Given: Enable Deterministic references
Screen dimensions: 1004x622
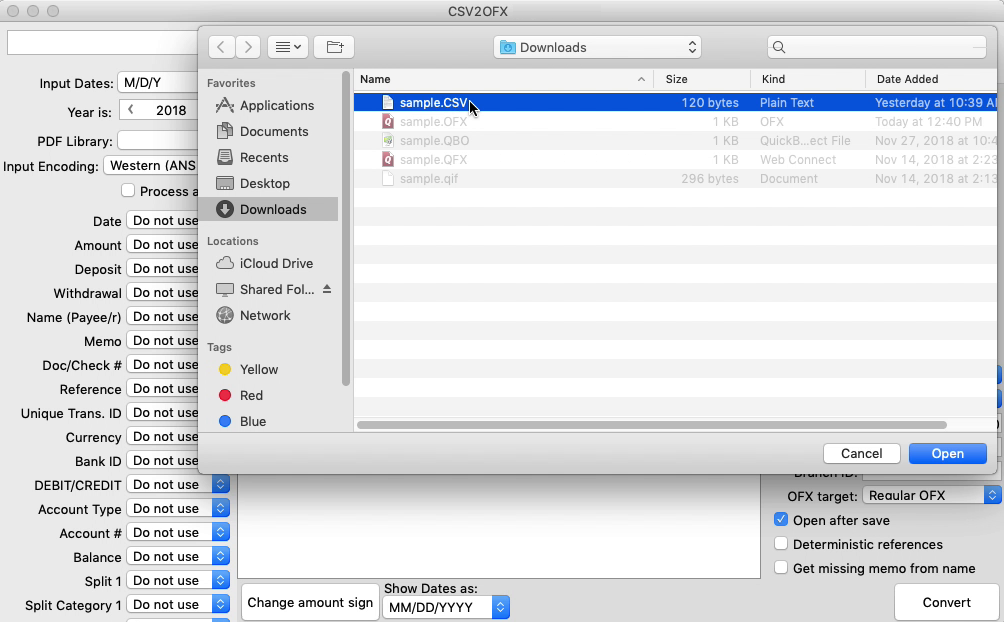Looking at the screenshot, I should click(x=781, y=544).
